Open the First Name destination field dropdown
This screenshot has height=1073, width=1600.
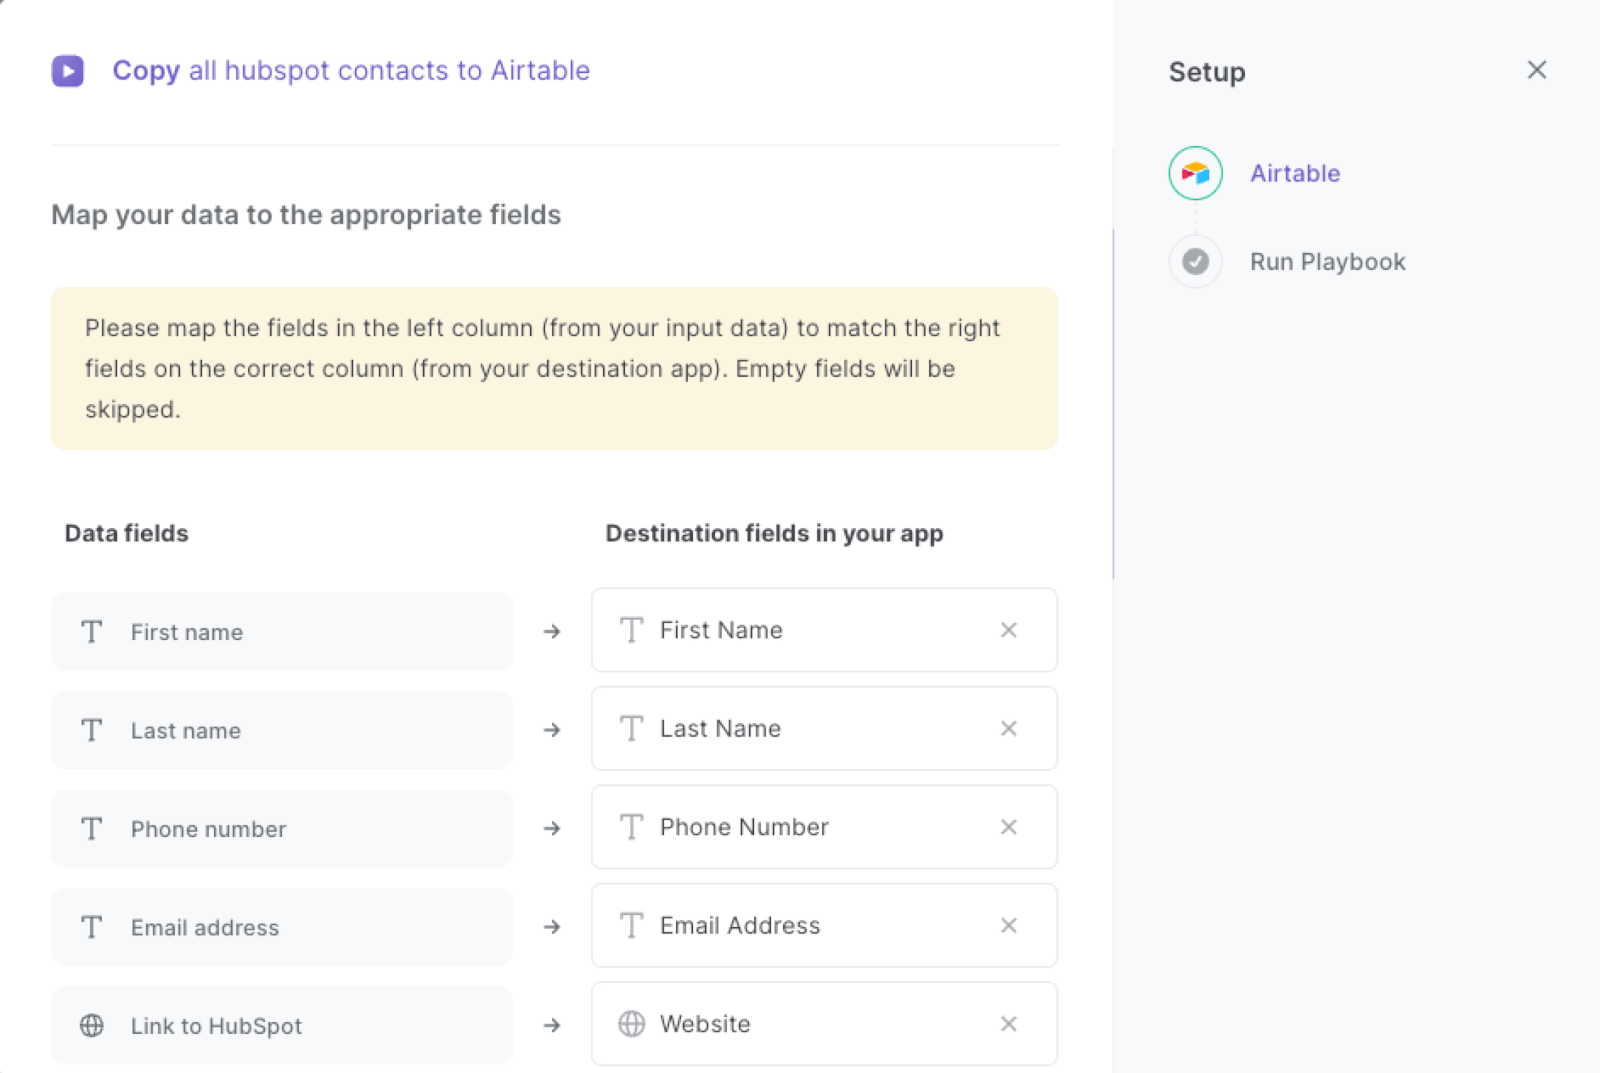[824, 630]
